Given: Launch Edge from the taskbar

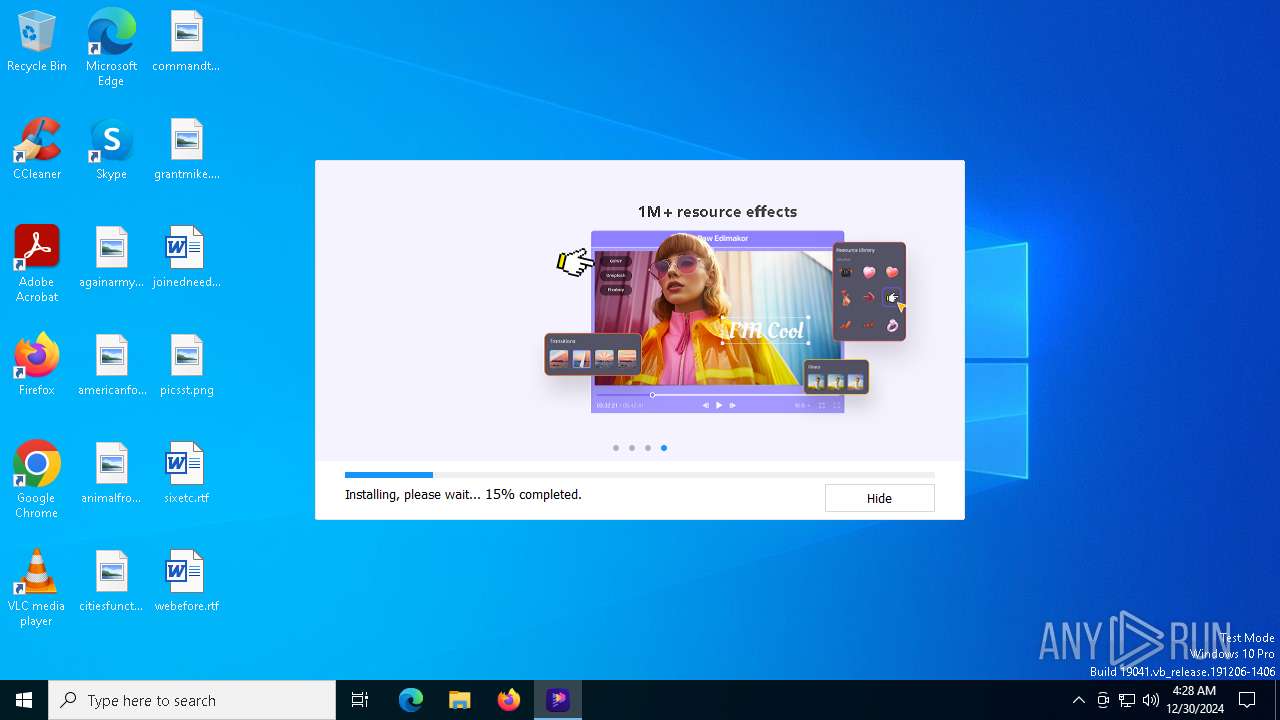Looking at the screenshot, I should [411, 700].
